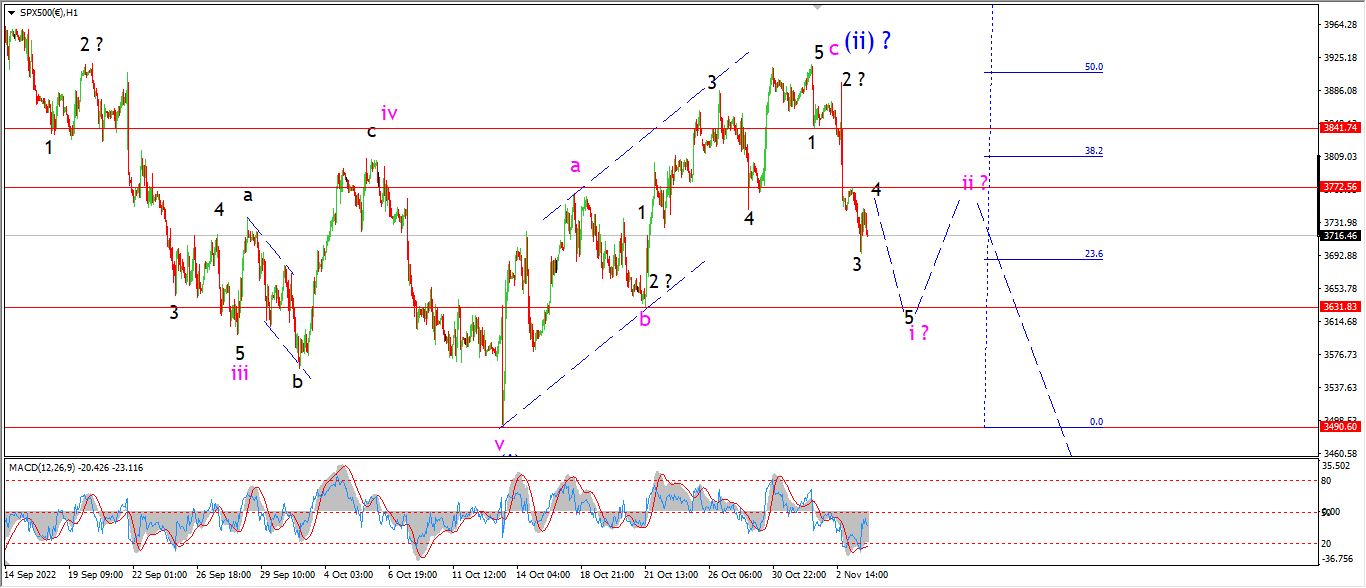This screenshot has width=1366, height=588.
Task: Select the 23.6 Fibonacci level label
Action: pyautogui.click(x=1094, y=254)
